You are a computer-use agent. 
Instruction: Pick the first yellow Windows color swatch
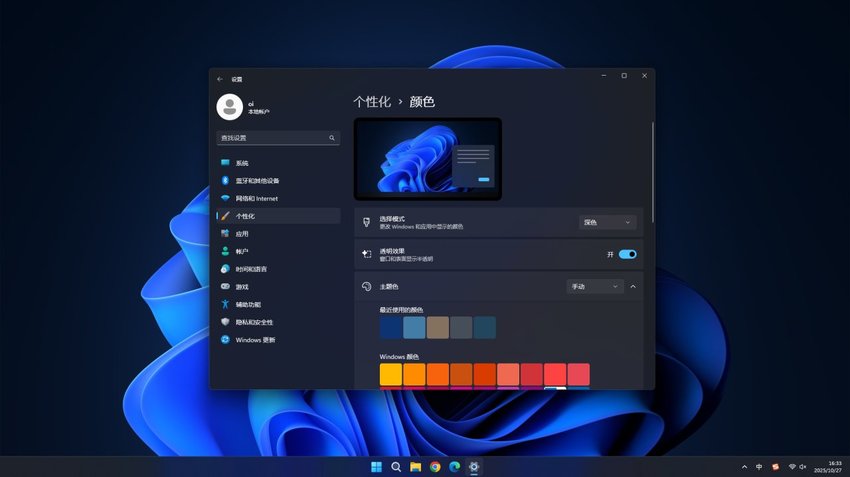(x=391, y=374)
